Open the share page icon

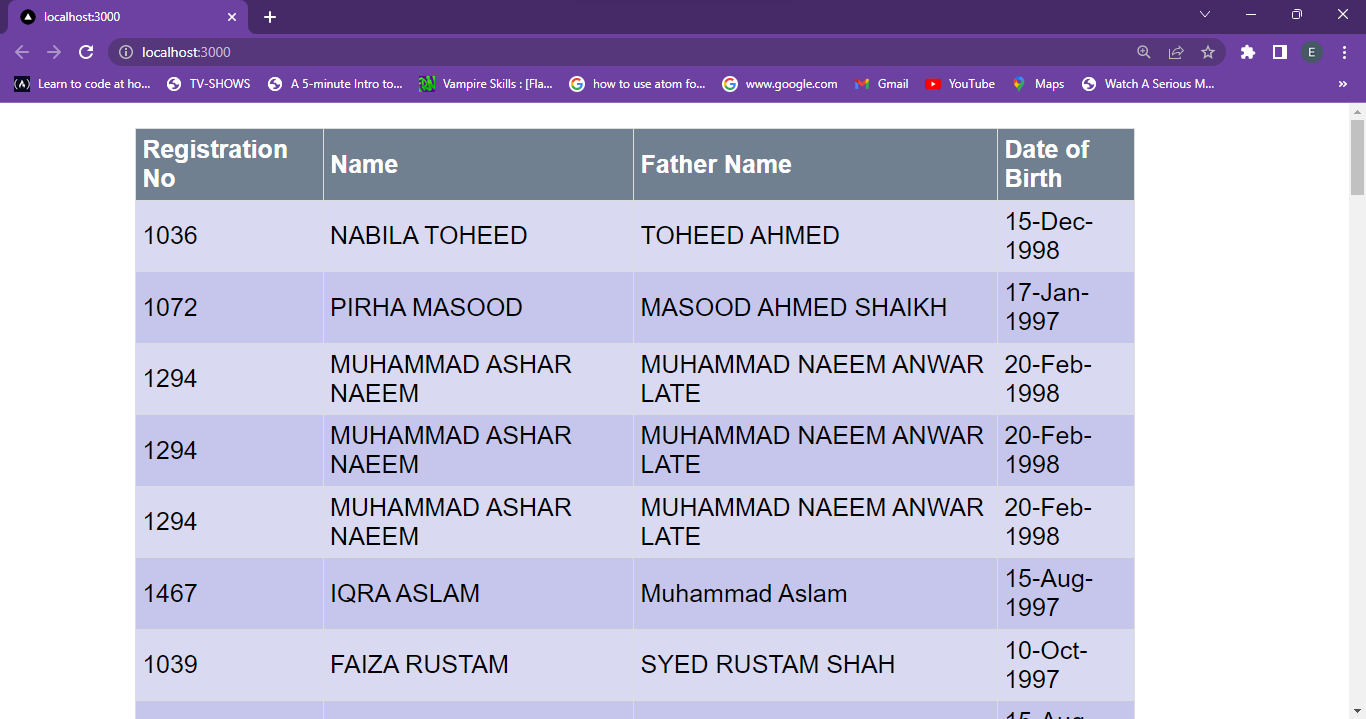[x=1176, y=52]
